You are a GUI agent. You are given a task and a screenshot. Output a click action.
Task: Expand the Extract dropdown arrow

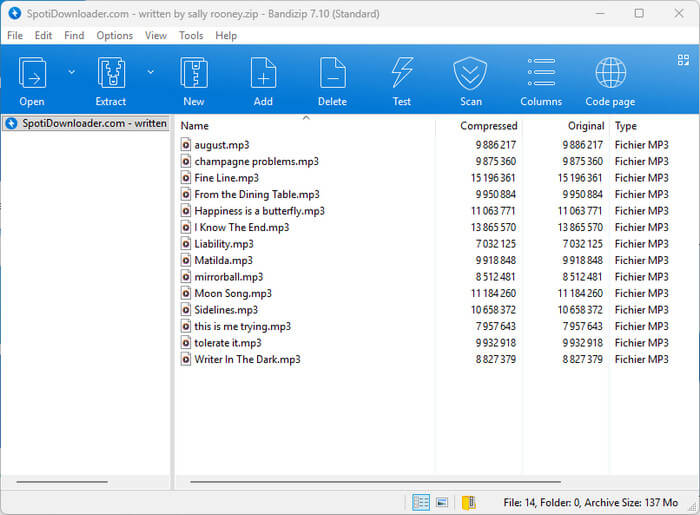[150, 72]
